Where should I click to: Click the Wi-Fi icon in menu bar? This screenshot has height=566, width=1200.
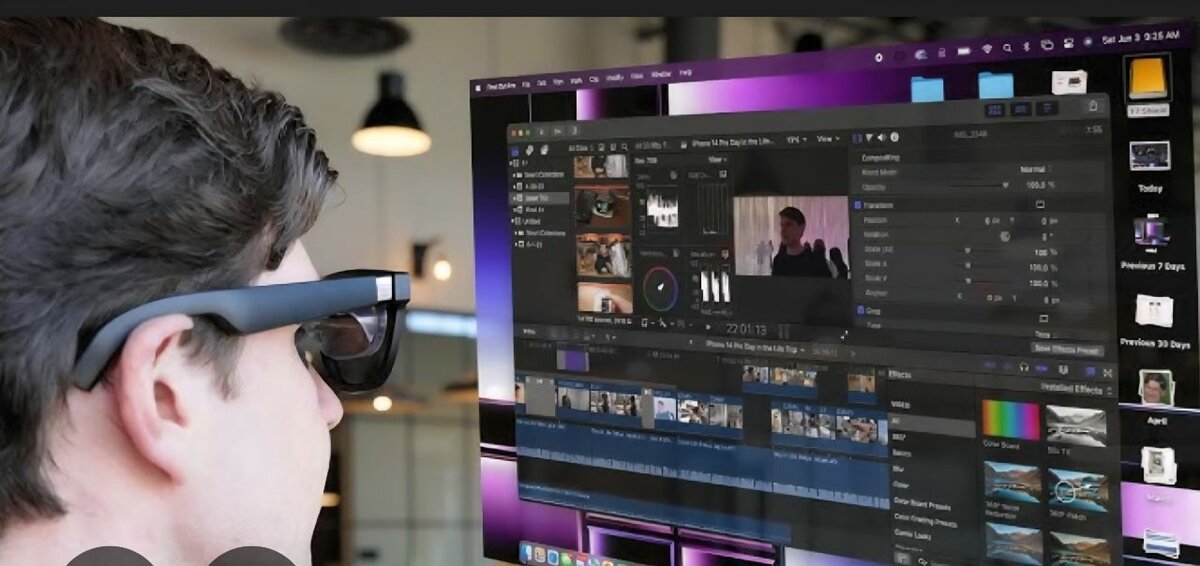[x=986, y=46]
